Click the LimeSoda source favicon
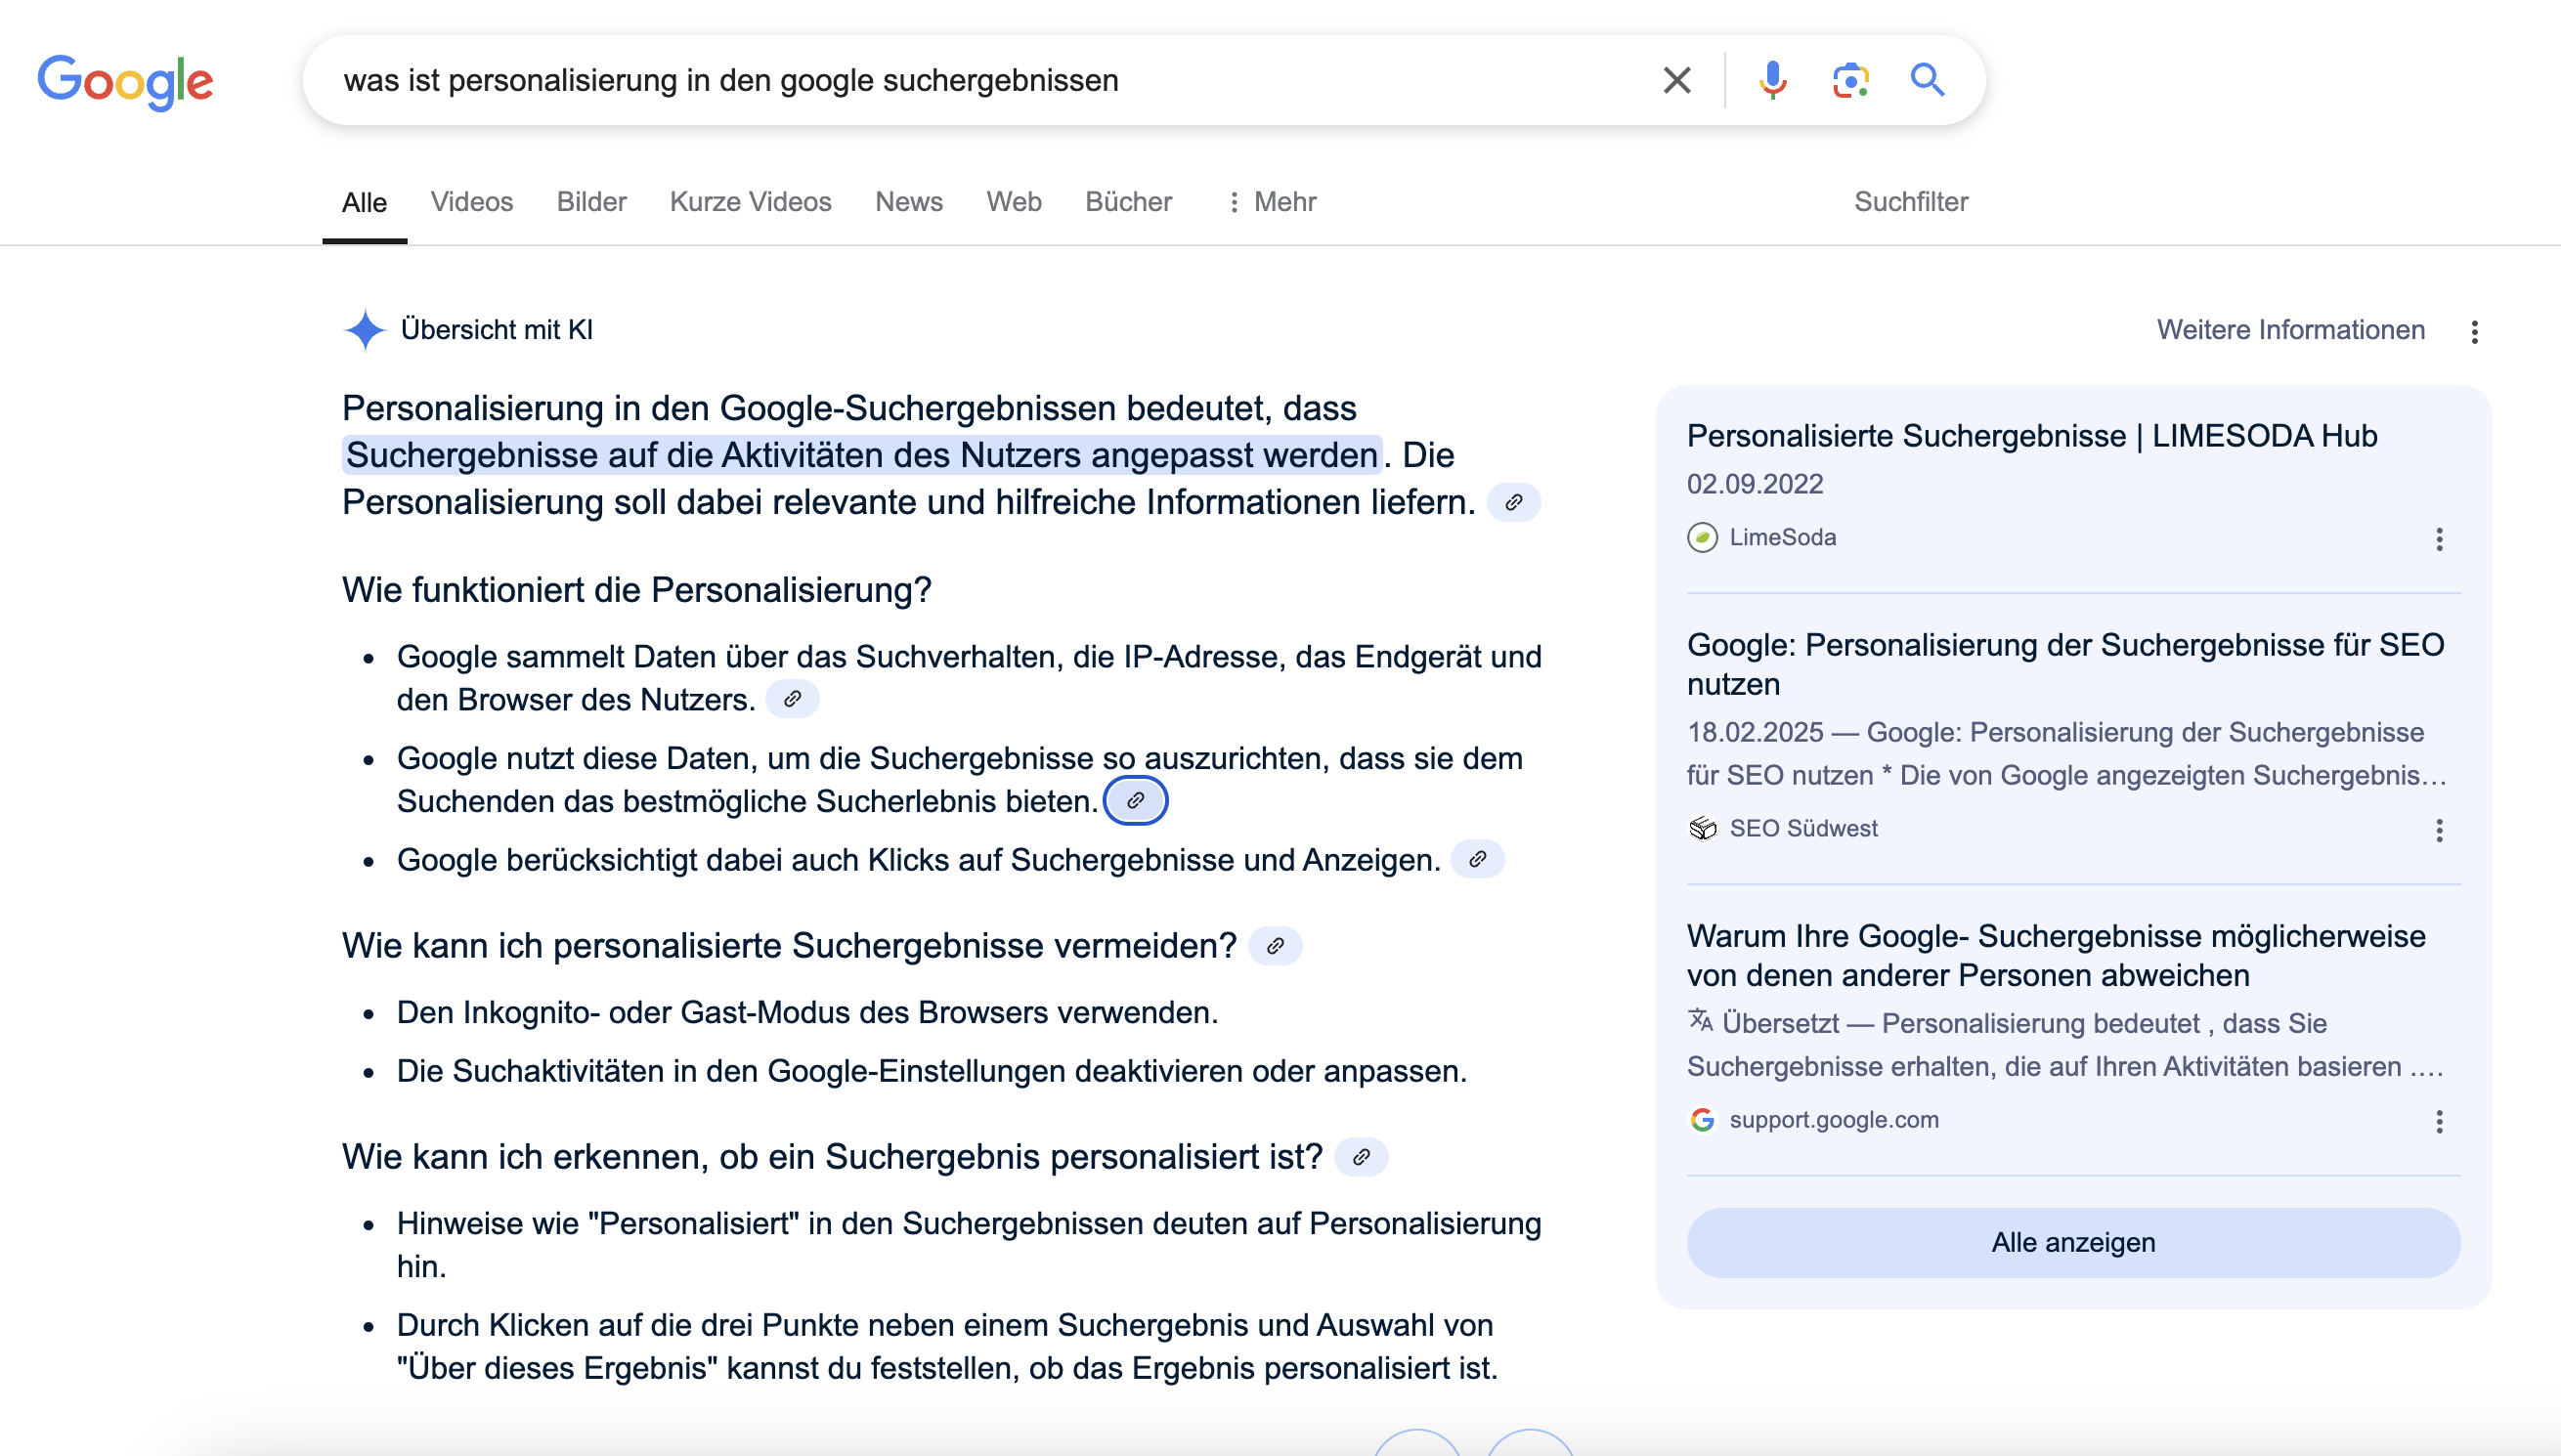The height and width of the screenshot is (1456, 2561). pos(1704,537)
